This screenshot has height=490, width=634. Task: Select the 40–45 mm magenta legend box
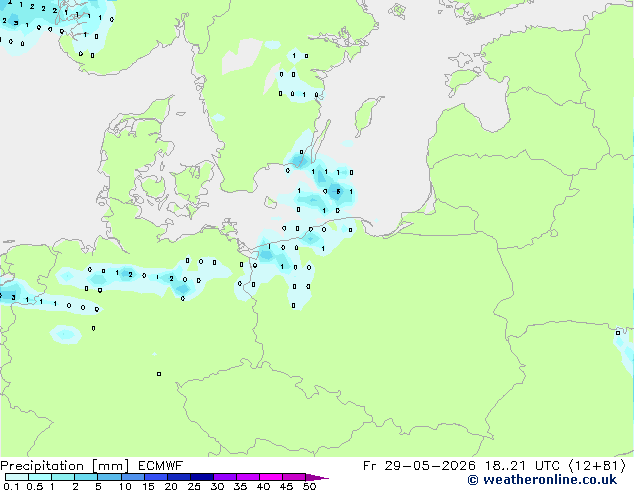tap(271, 477)
